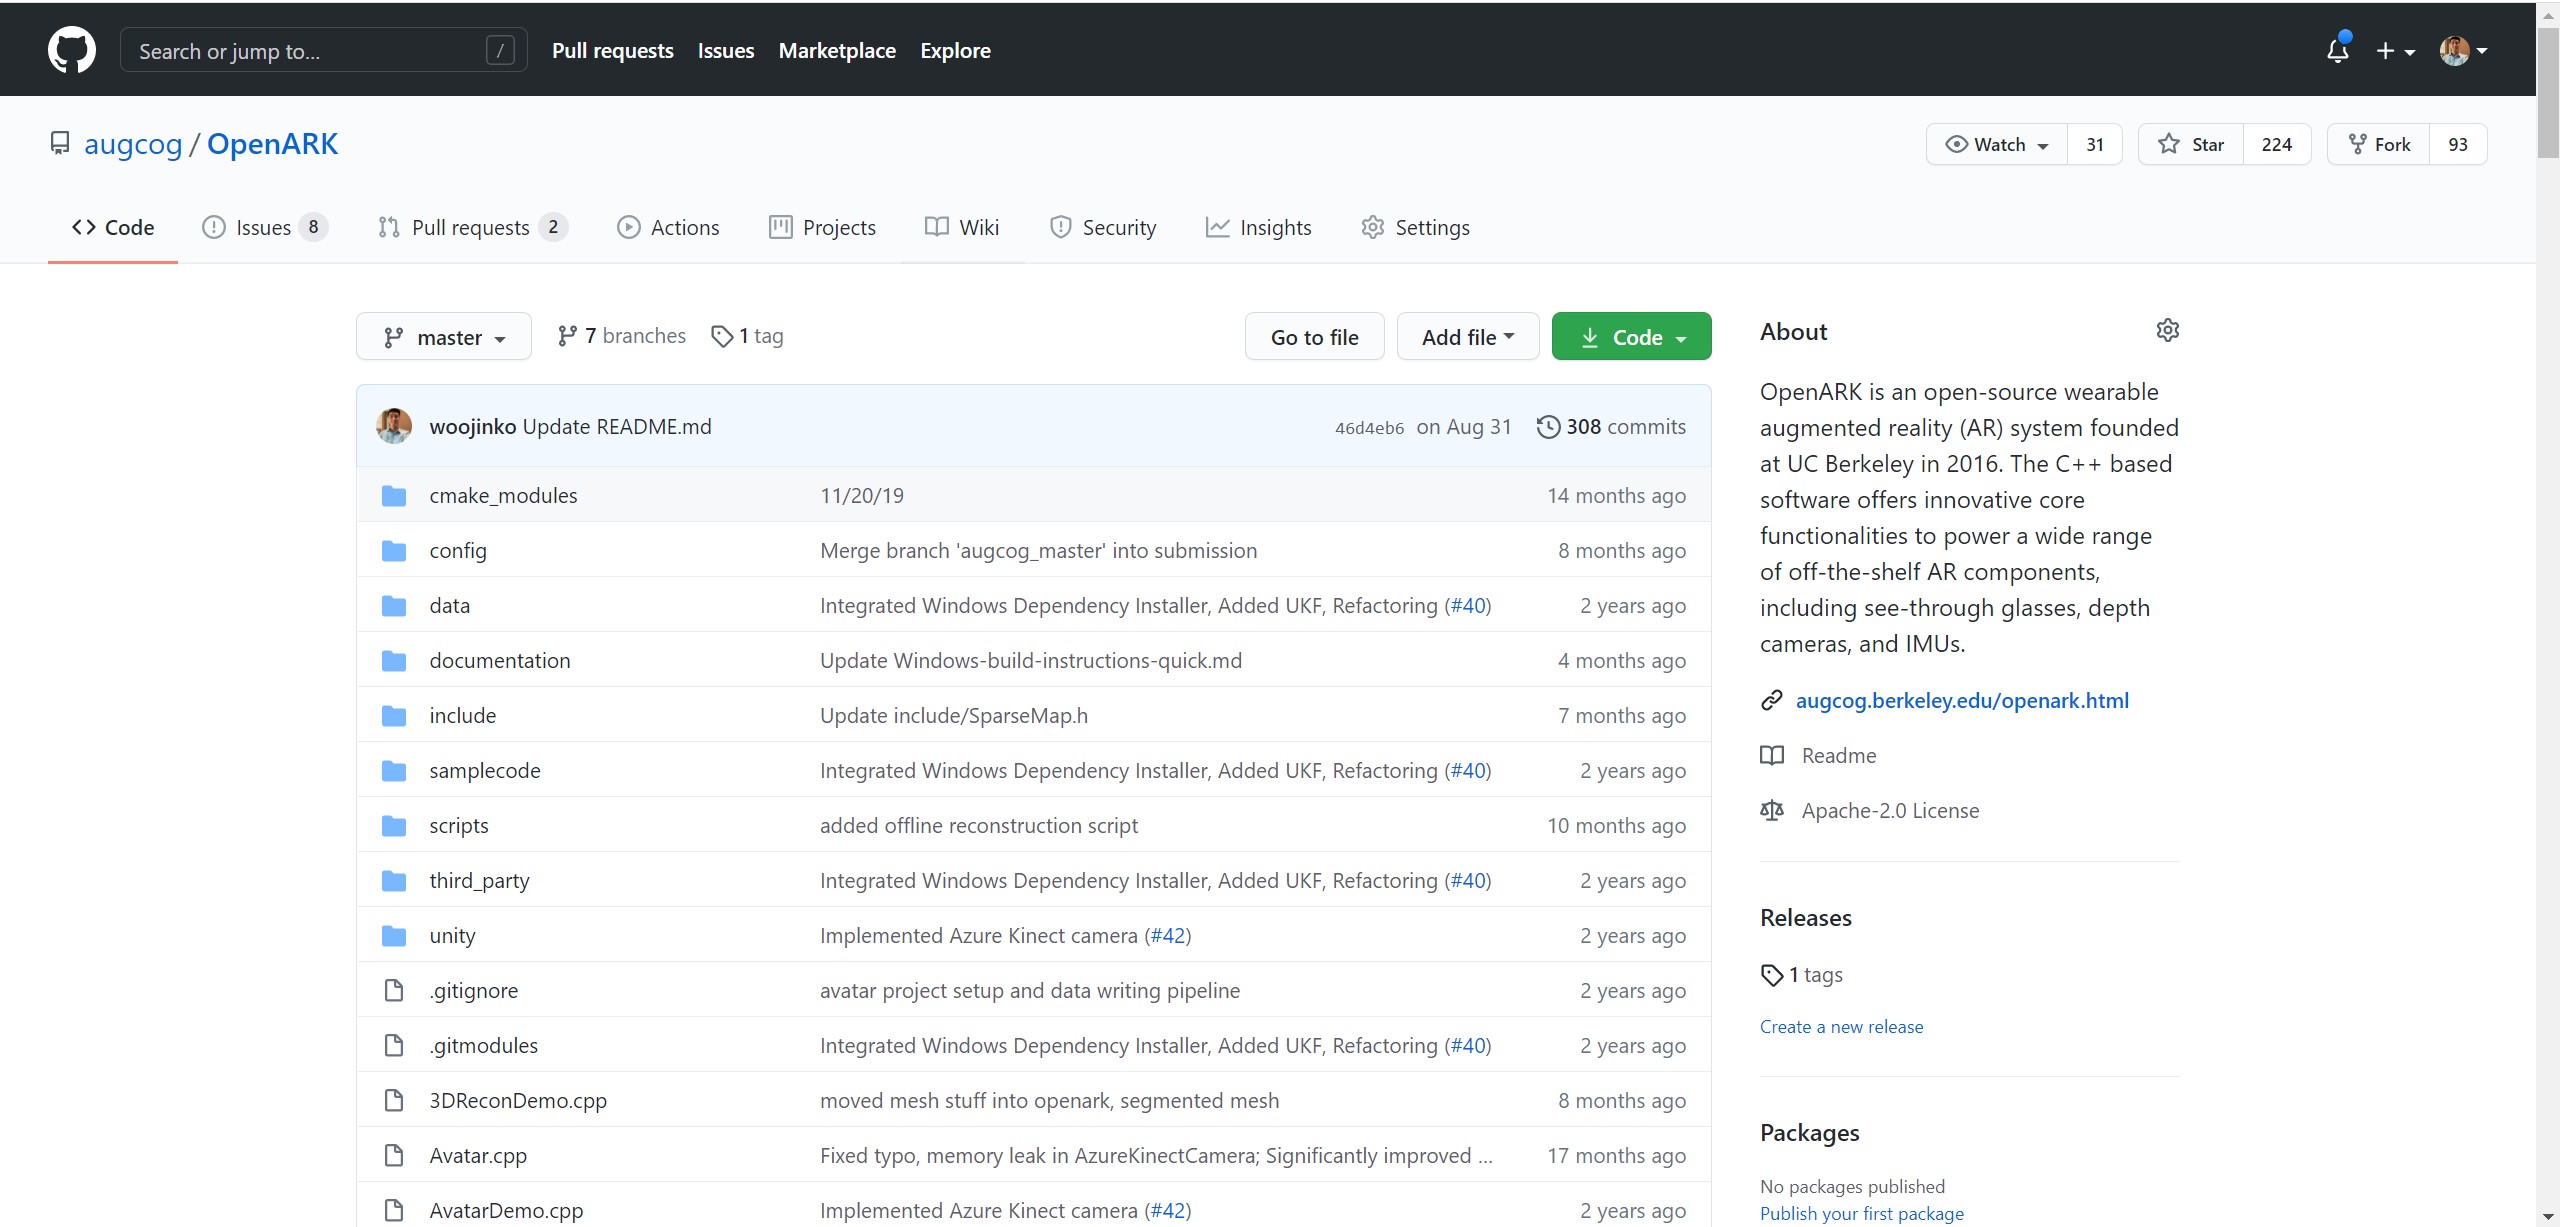Star the OpenARK repository

[x=2191, y=145]
